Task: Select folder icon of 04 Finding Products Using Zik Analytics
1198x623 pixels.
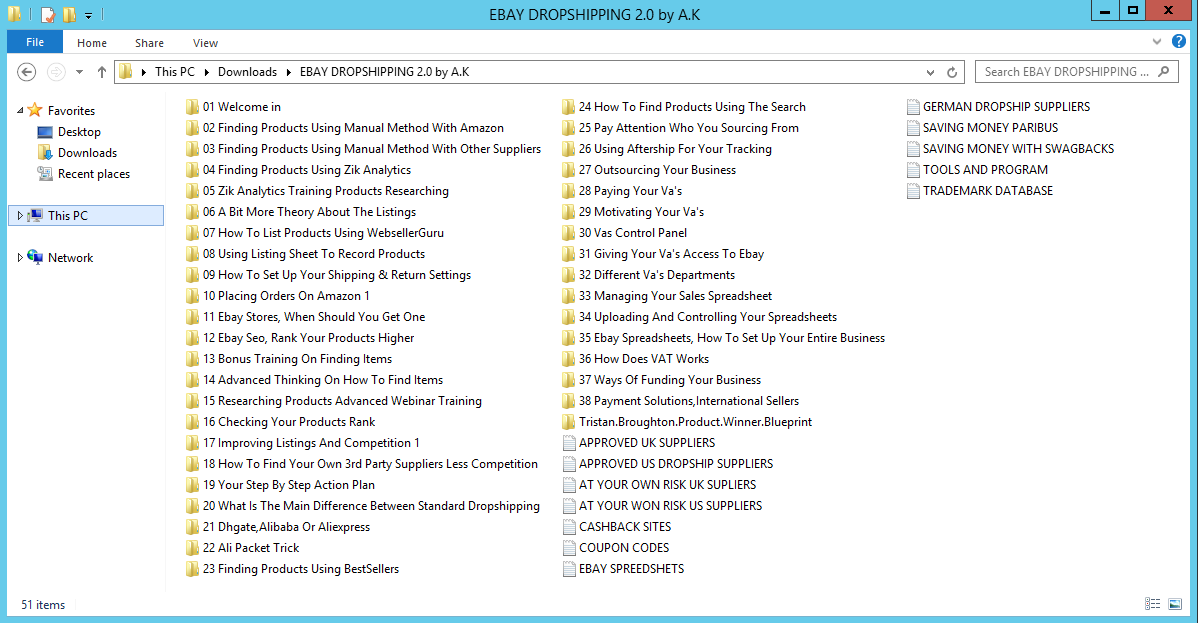Action: pyautogui.click(x=193, y=170)
